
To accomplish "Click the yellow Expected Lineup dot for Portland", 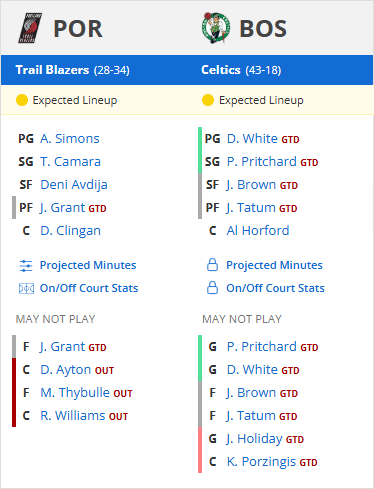I will (x=22, y=100).
